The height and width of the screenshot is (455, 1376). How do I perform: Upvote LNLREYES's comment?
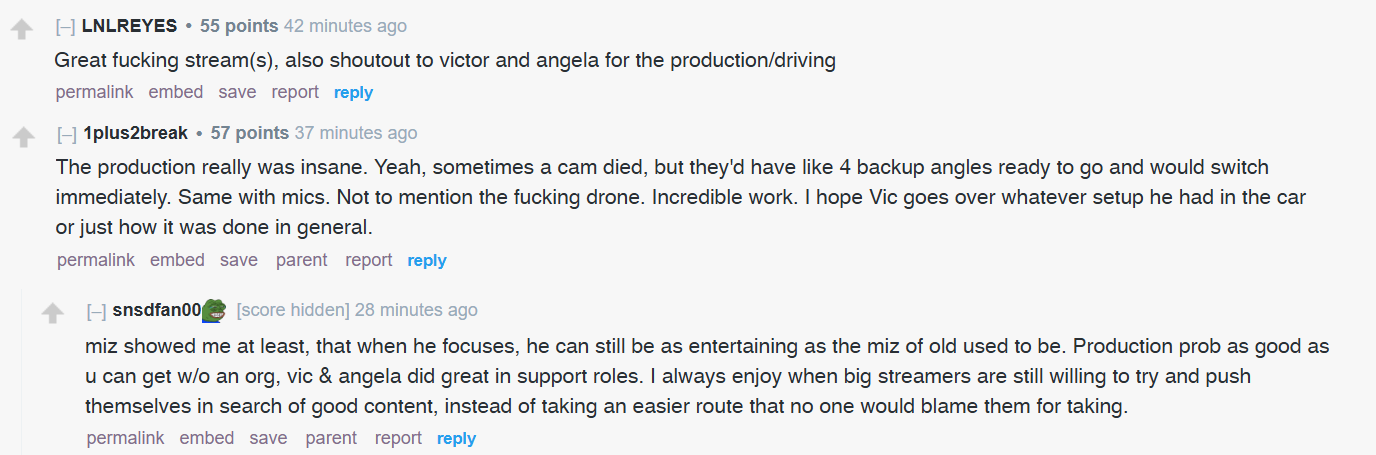[21, 30]
